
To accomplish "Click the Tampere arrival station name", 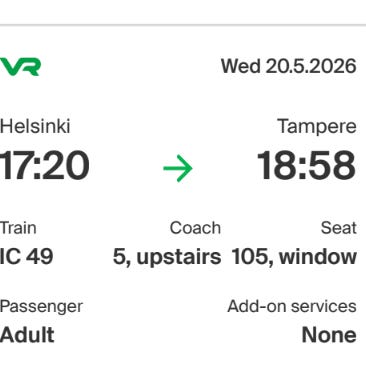I will pos(317,127).
